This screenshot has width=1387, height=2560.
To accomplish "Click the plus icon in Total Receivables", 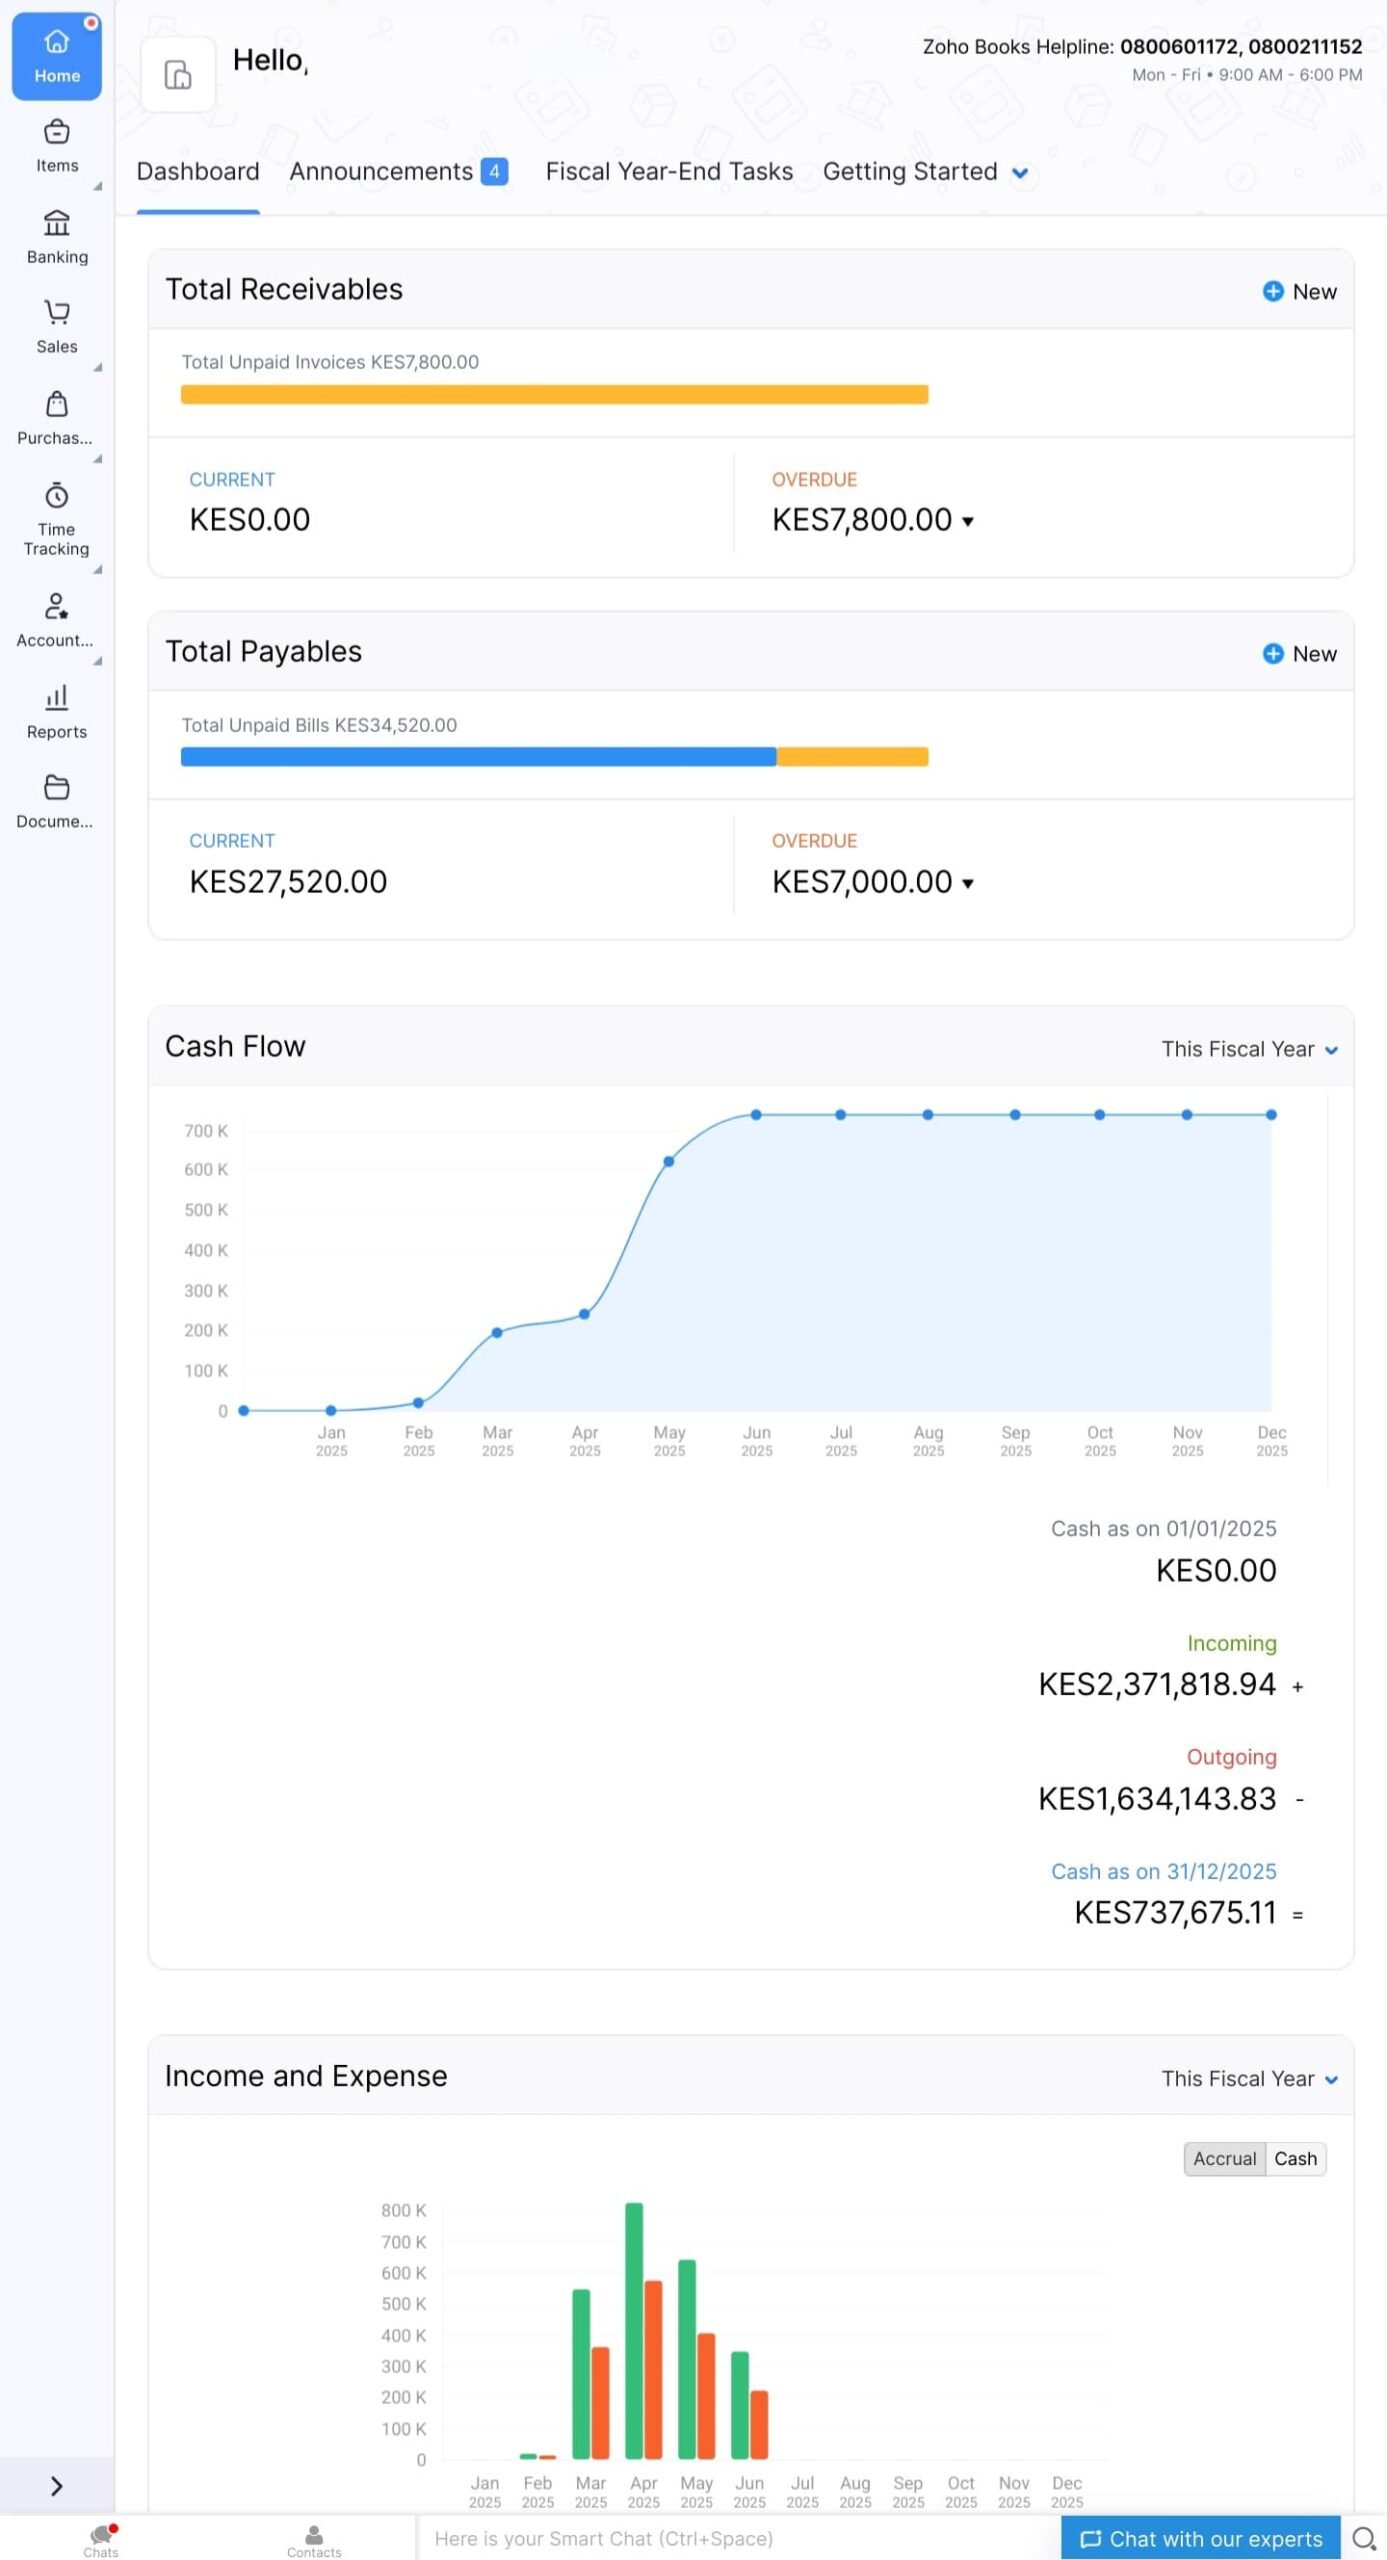I will tap(1273, 291).
